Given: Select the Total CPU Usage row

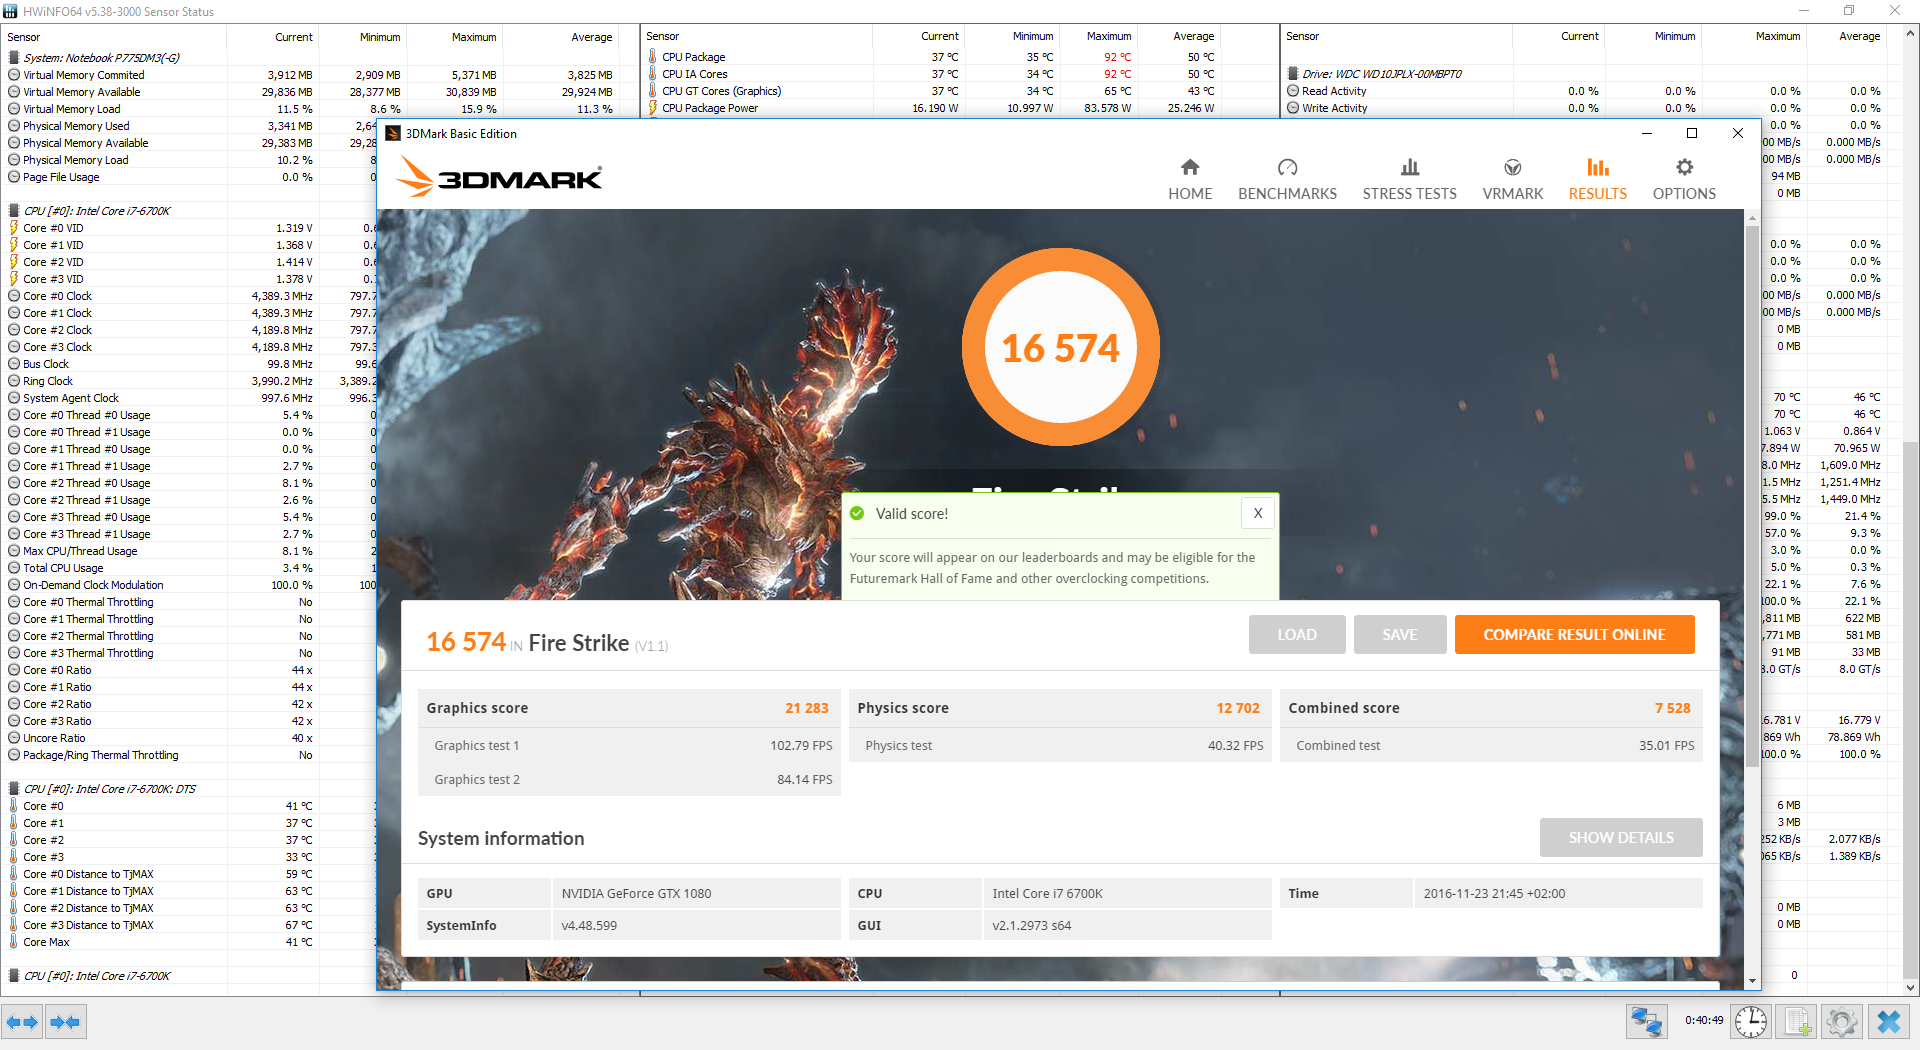Looking at the screenshot, I should point(190,568).
